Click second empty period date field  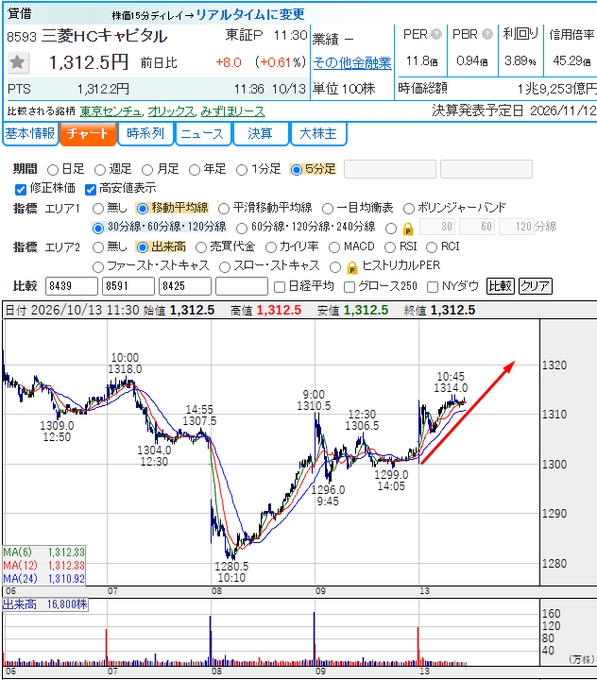coord(486,169)
